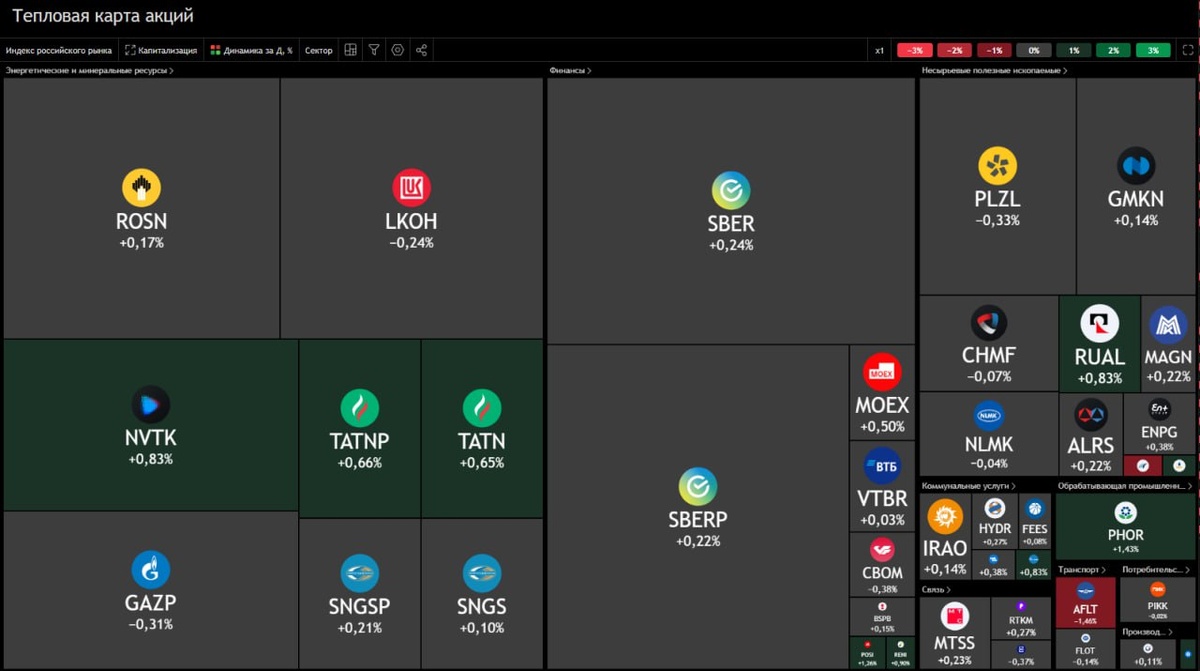Open the Динамика за Д, % selector
Viewport: 1200px width, 671px height.
pyautogui.click(x=251, y=50)
